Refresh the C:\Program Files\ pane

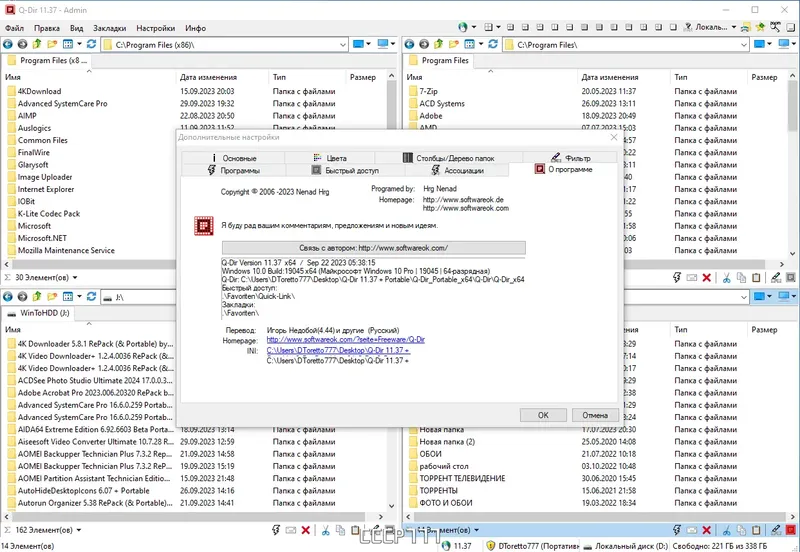493,44
